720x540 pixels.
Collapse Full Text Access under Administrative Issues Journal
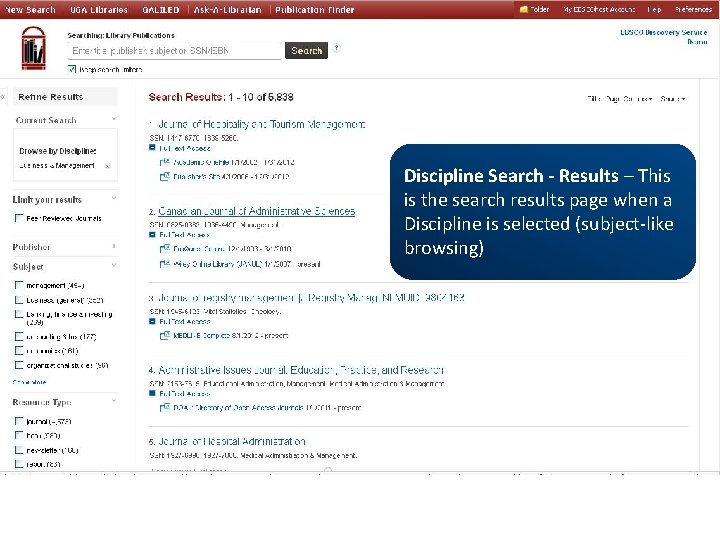pos(152,393)
